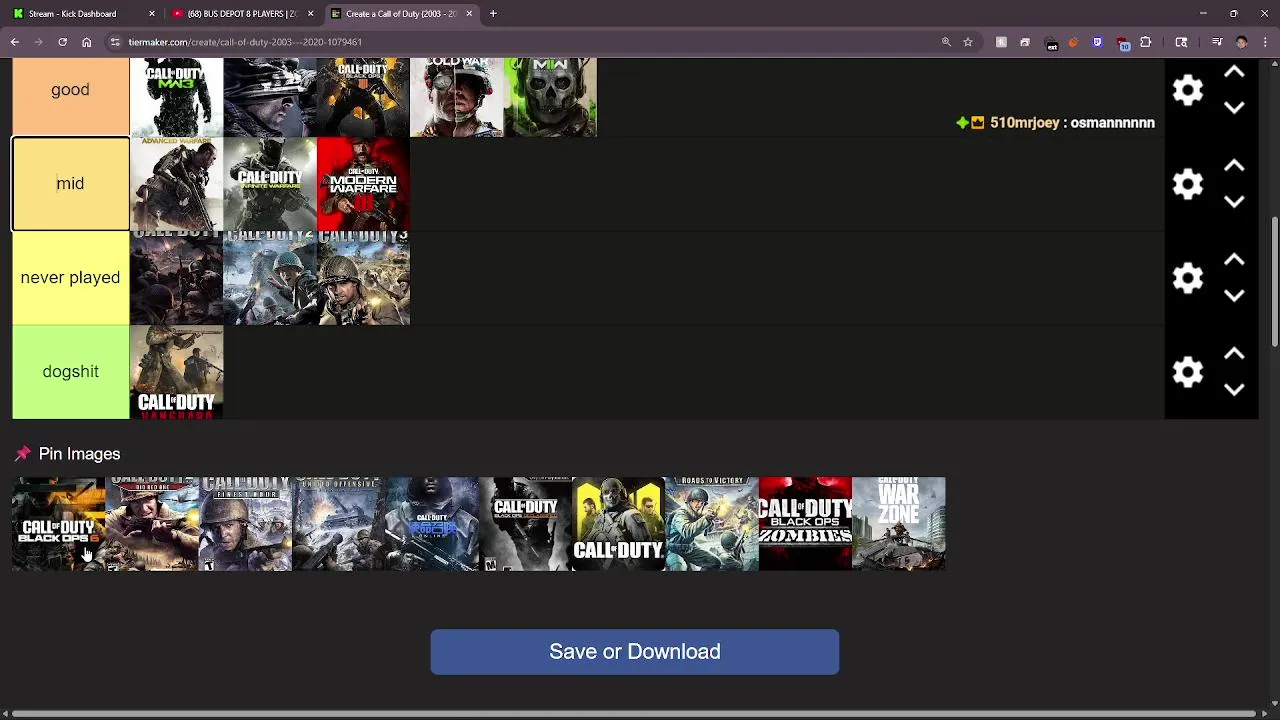Move the good tier up with arrow
1280x720 pixels.
coord(1234,72)
